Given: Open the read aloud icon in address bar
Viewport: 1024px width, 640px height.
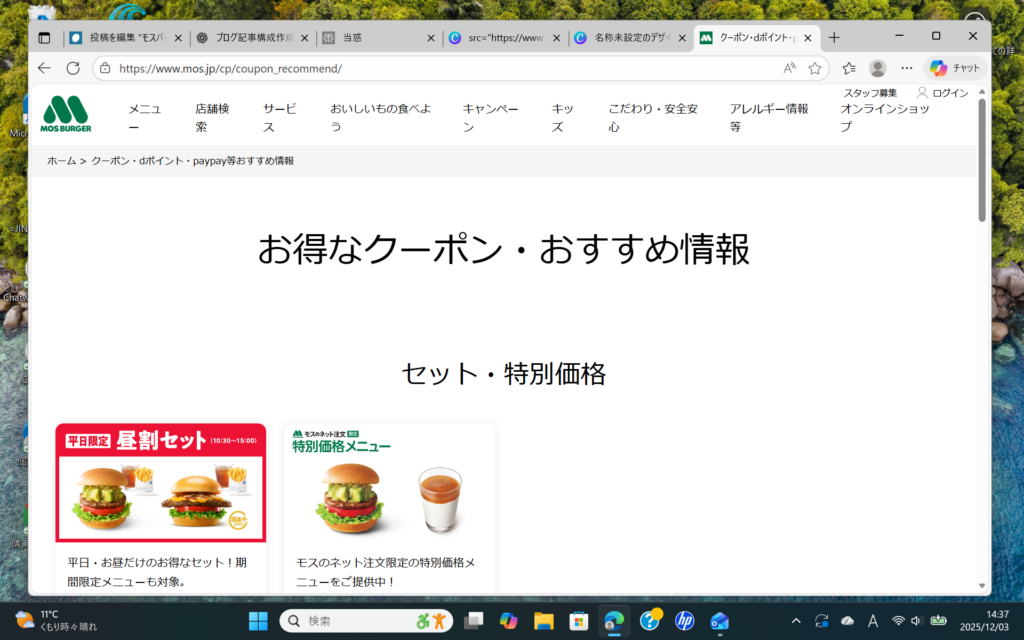Looking at the screenshot, I should click(x=789, y=68).
